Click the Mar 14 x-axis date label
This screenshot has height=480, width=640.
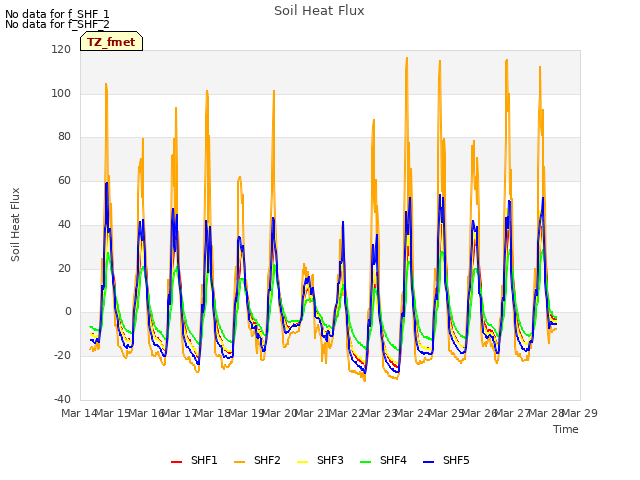(x=79, y=413)
